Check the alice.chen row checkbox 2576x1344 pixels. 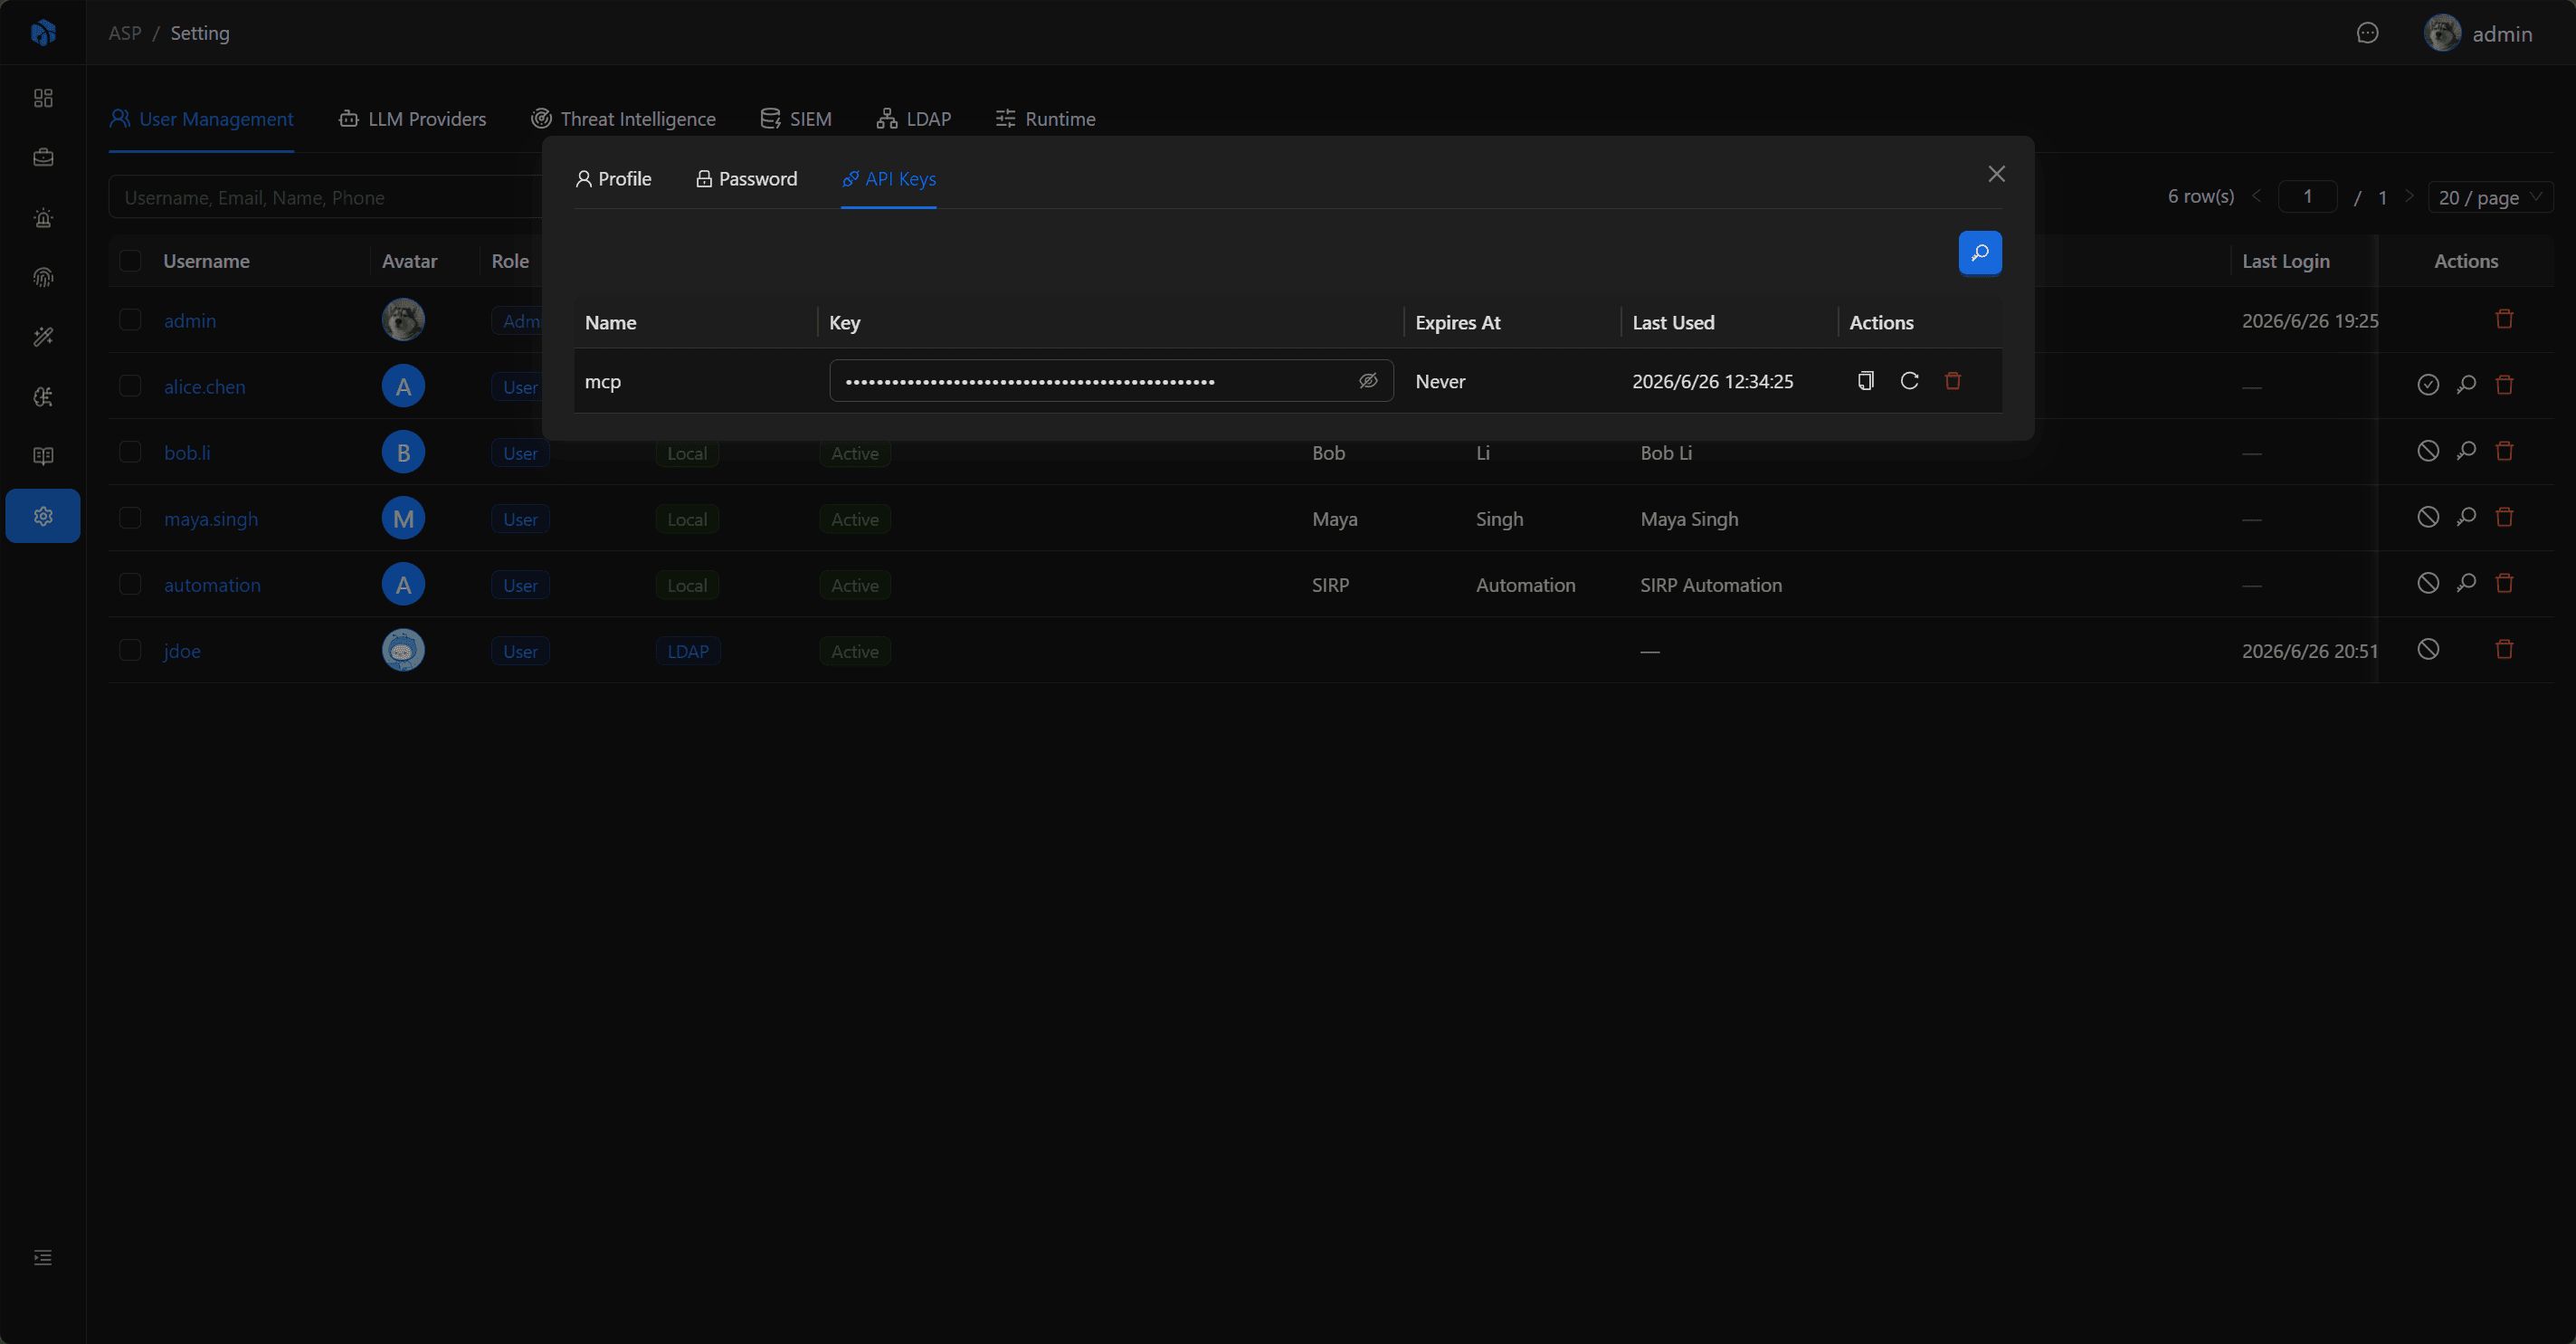[130, 386]
